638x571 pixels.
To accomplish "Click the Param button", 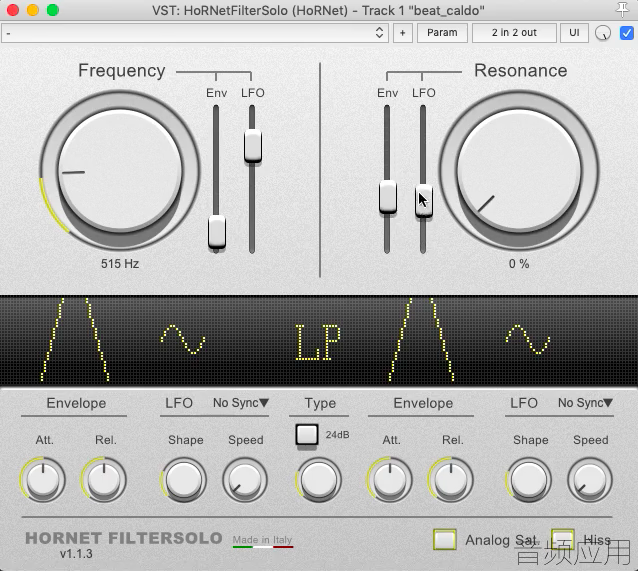I will point(442,33).
